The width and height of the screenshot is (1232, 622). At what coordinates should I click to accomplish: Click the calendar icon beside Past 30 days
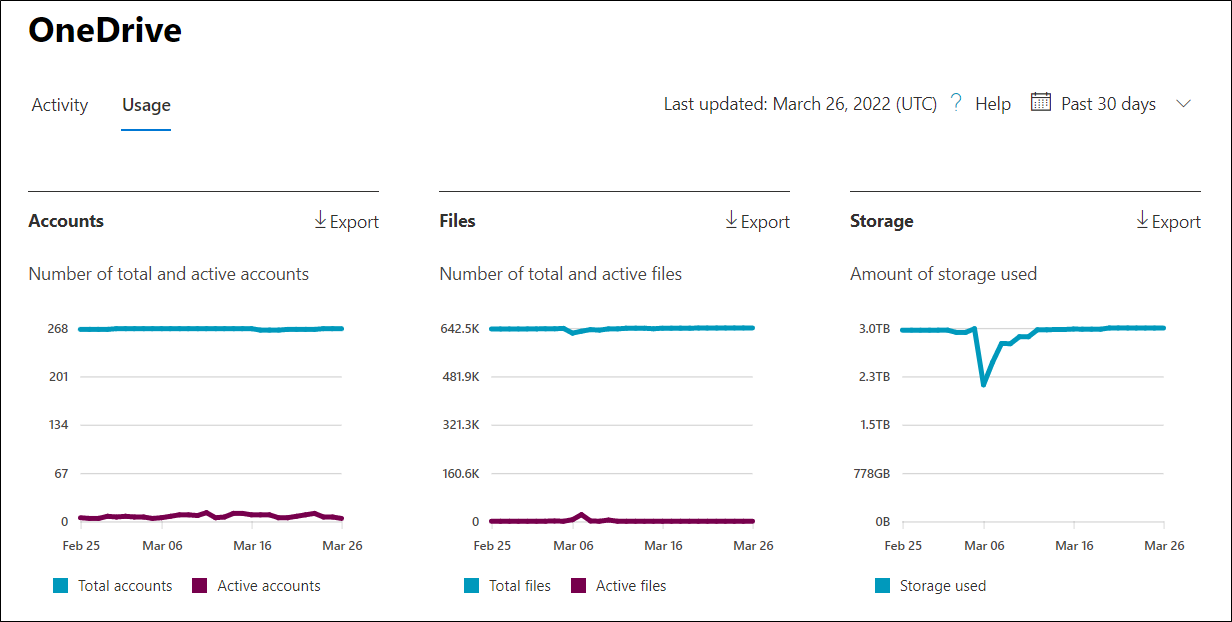tap(1041, 102)
